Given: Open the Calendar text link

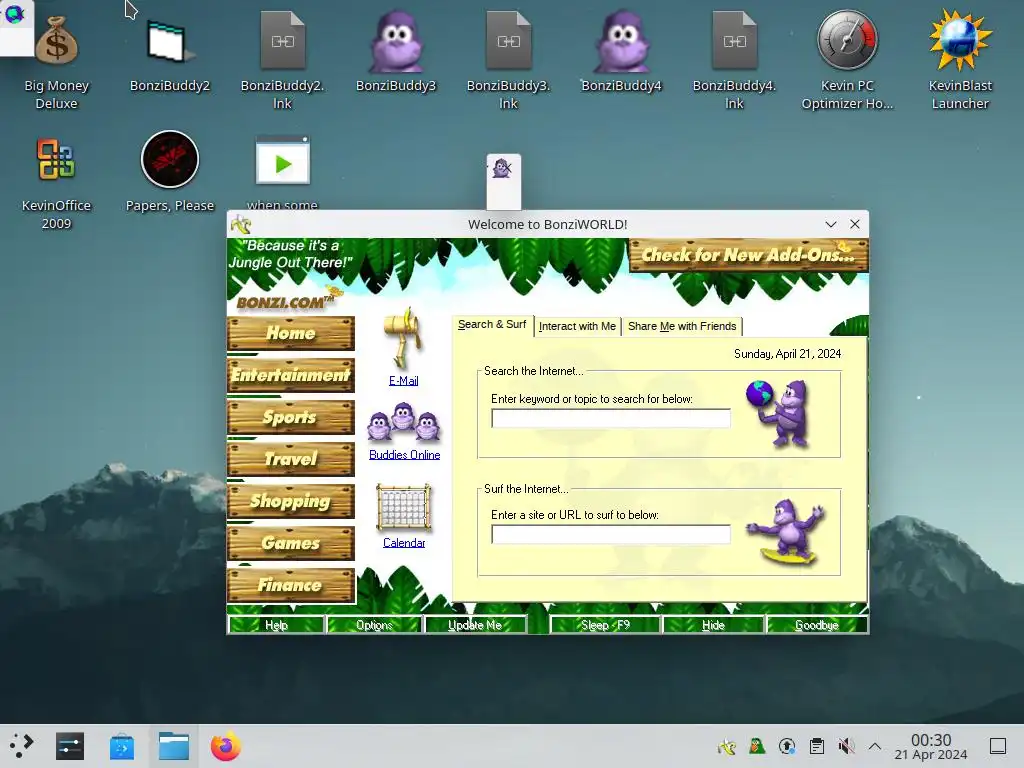Looking at the screenshot, I should (404, 543).
